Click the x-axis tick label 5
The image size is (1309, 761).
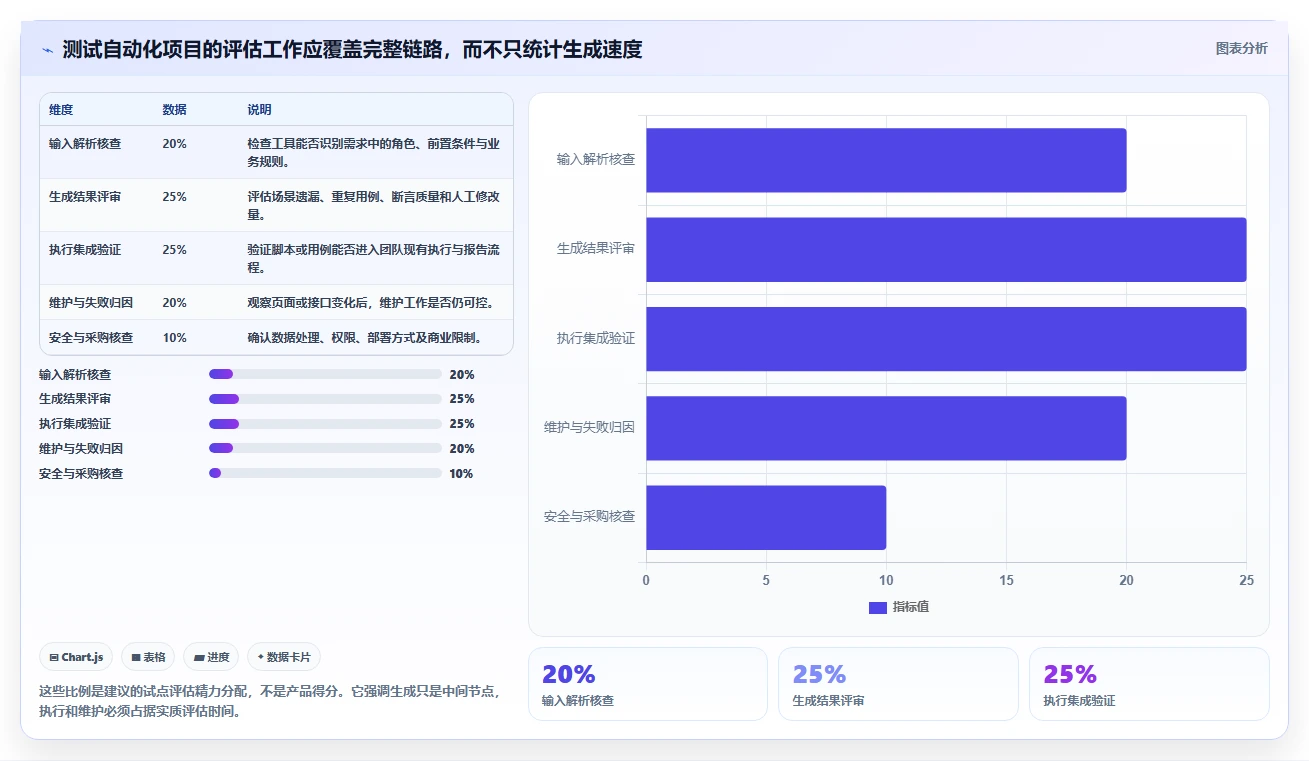click(766, 581)
